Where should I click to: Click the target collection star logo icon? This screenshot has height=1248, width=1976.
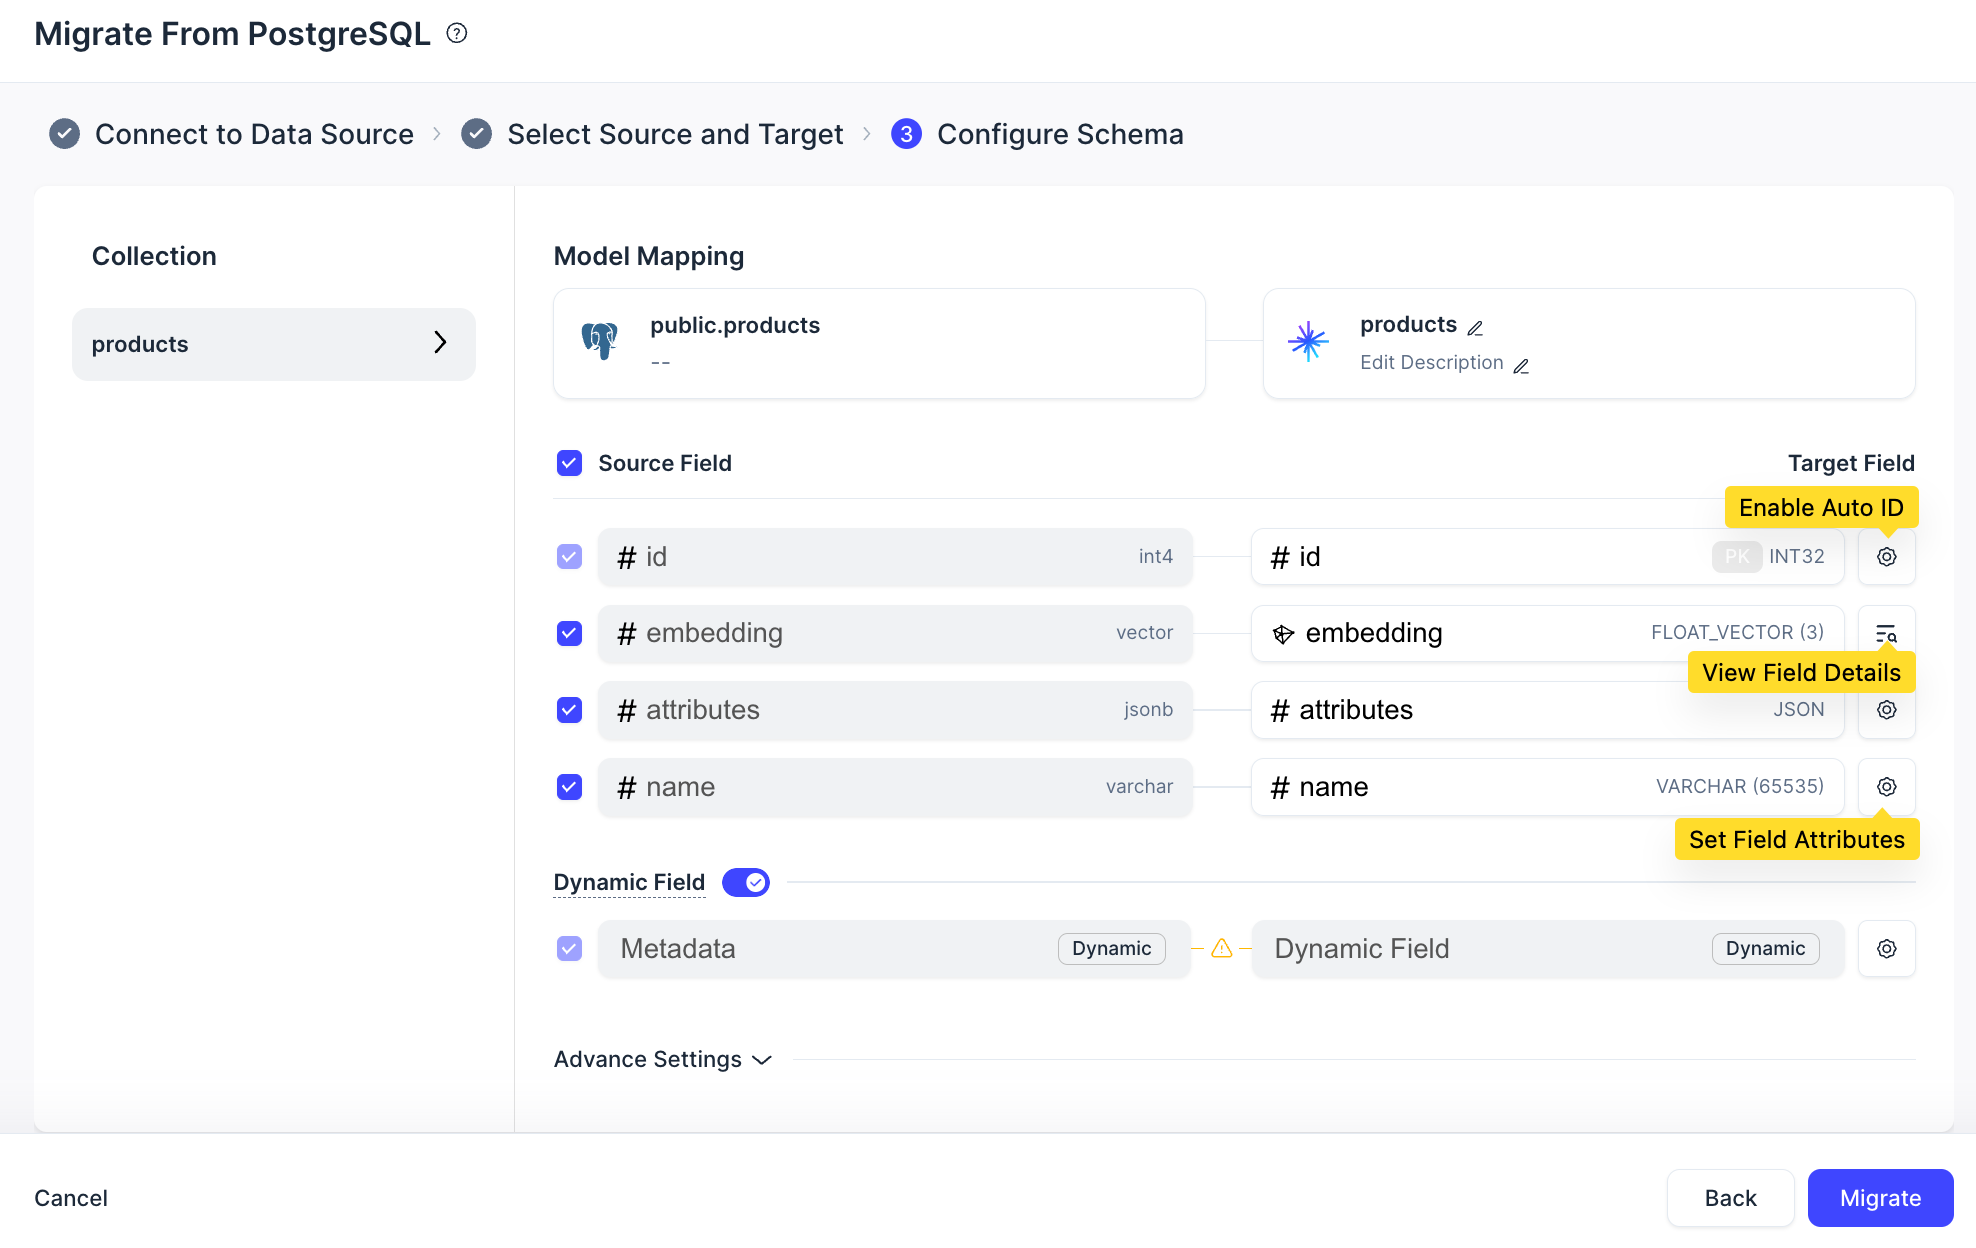(x=1308, y=342)
